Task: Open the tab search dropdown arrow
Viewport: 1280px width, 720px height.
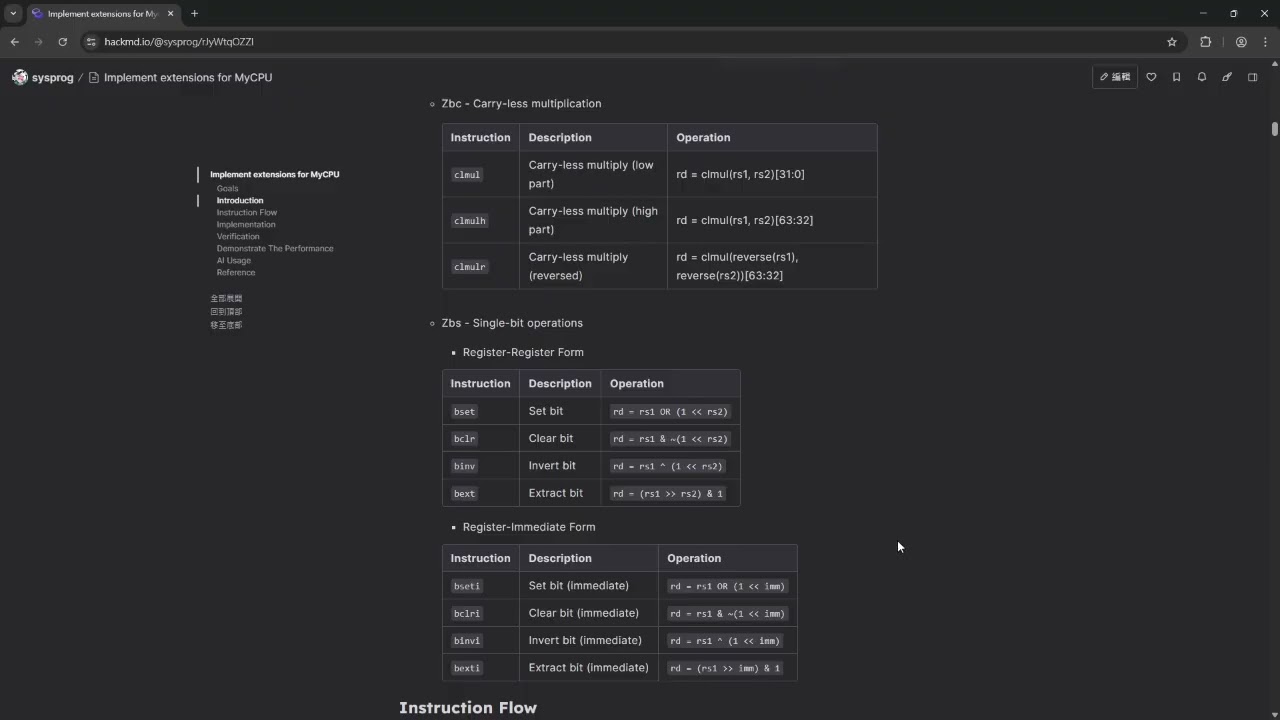Action: click(13, 14)
